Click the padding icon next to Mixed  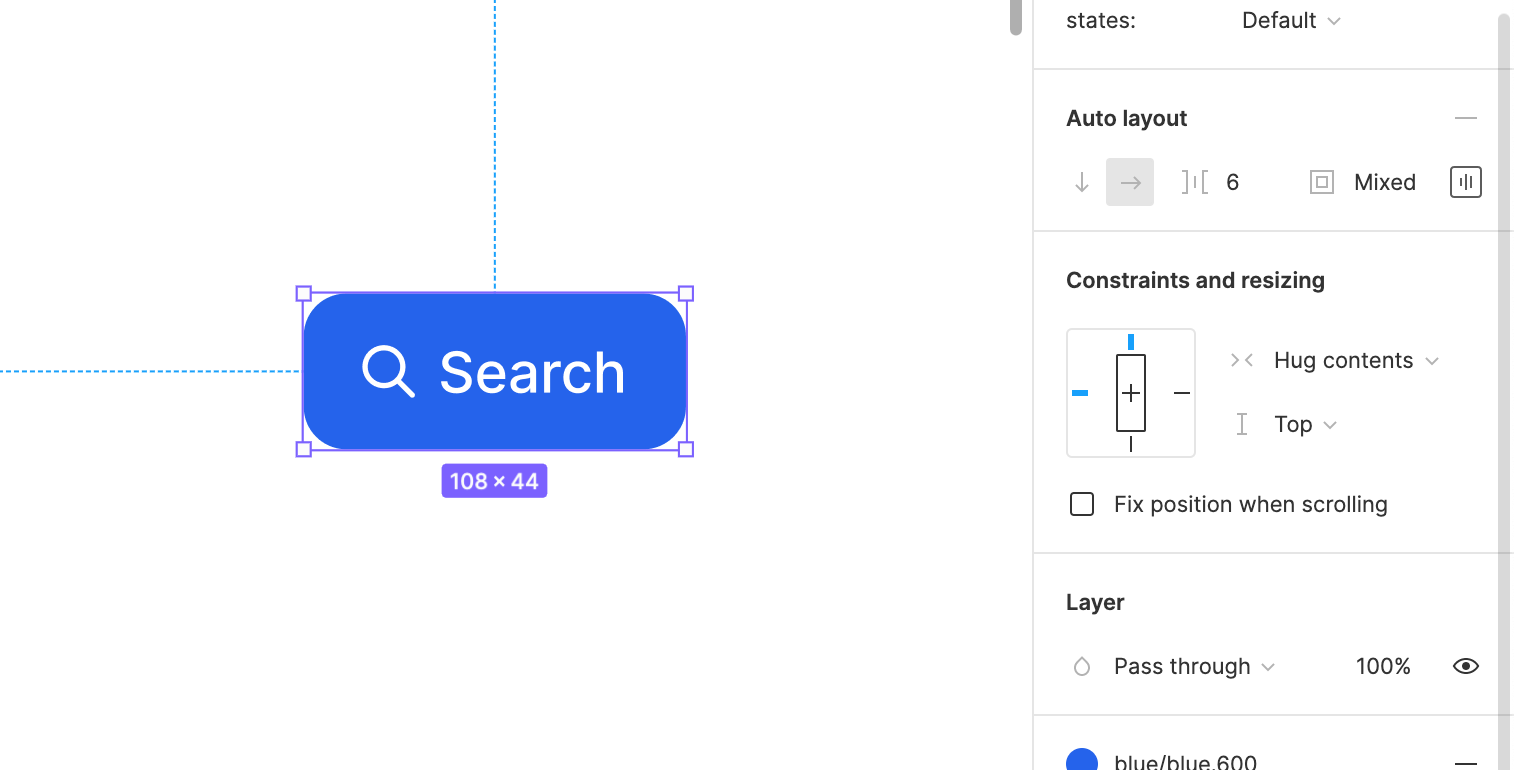[x=1322, y=182]
